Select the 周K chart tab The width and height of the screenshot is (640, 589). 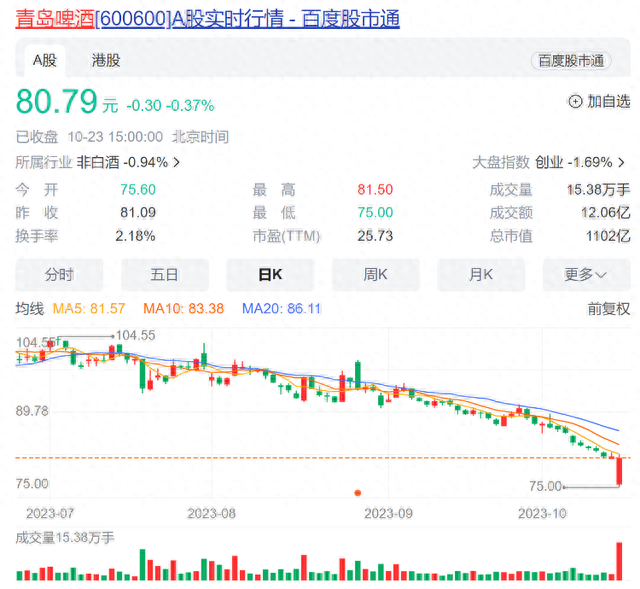coord(376,275)
